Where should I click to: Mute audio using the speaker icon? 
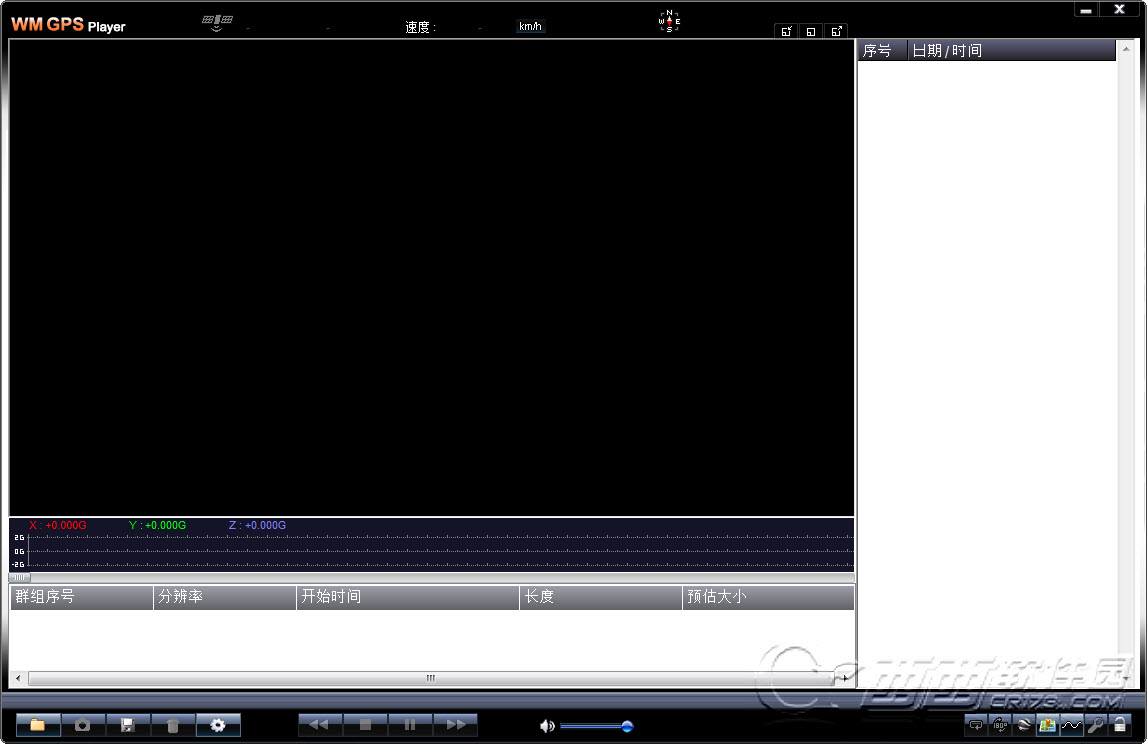point(547,726)
